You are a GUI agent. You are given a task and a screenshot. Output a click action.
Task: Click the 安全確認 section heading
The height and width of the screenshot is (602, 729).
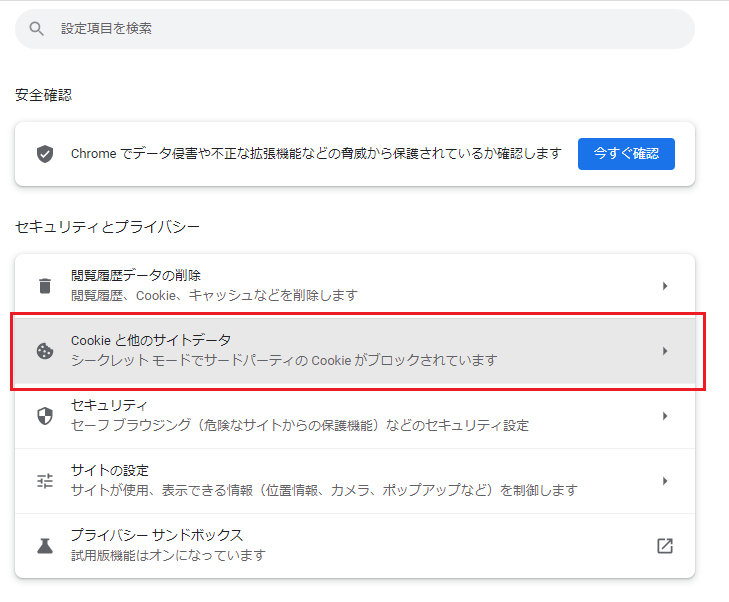click(43, 95)
